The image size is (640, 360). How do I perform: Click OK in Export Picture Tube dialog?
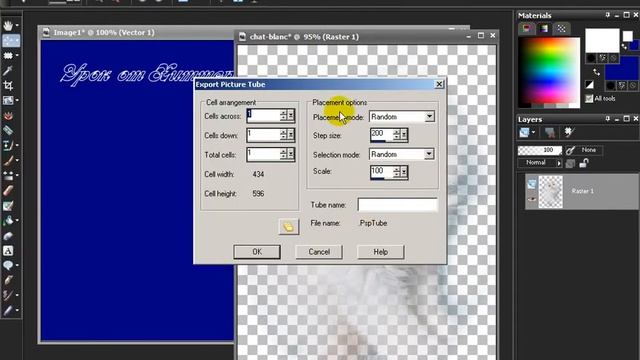tap(257, 252)
